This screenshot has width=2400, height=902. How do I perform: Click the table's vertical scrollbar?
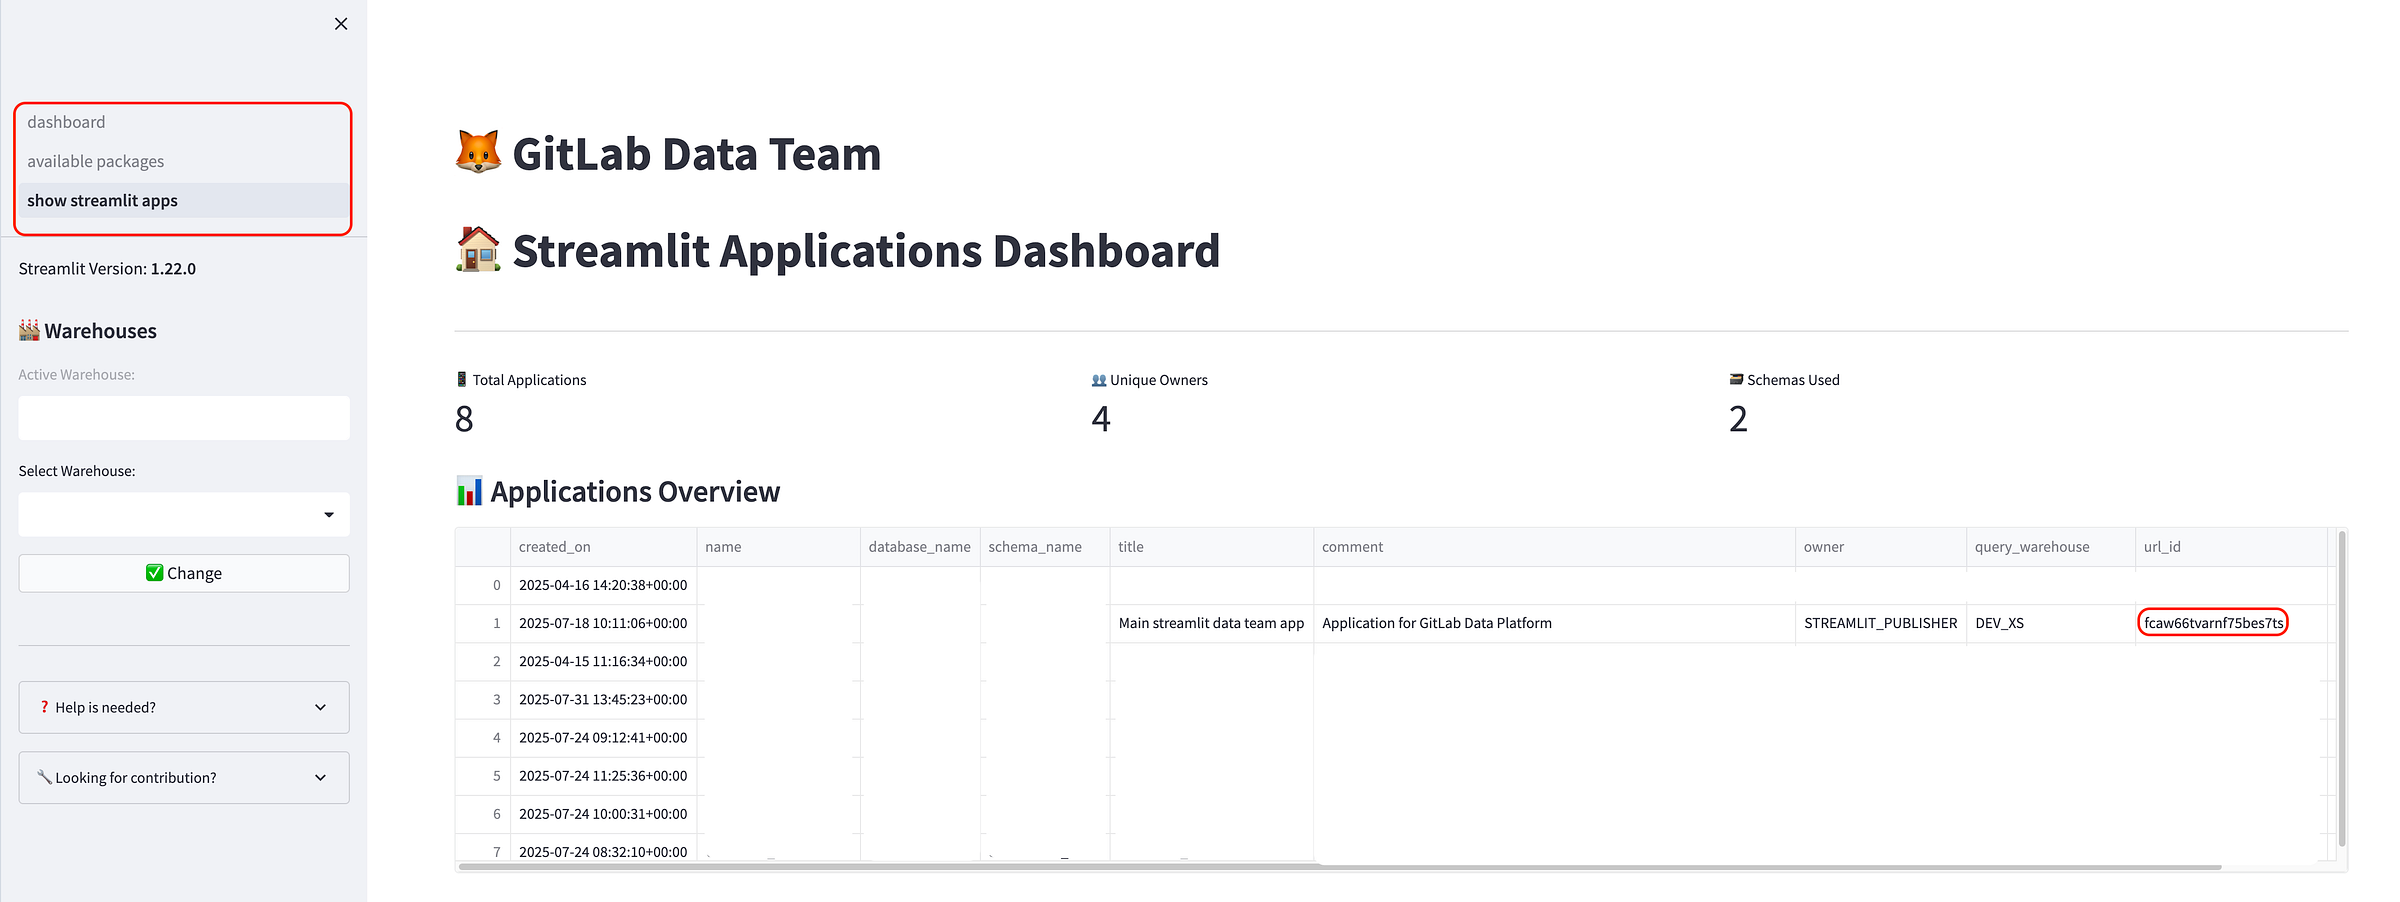click(x=2341, y=690)
